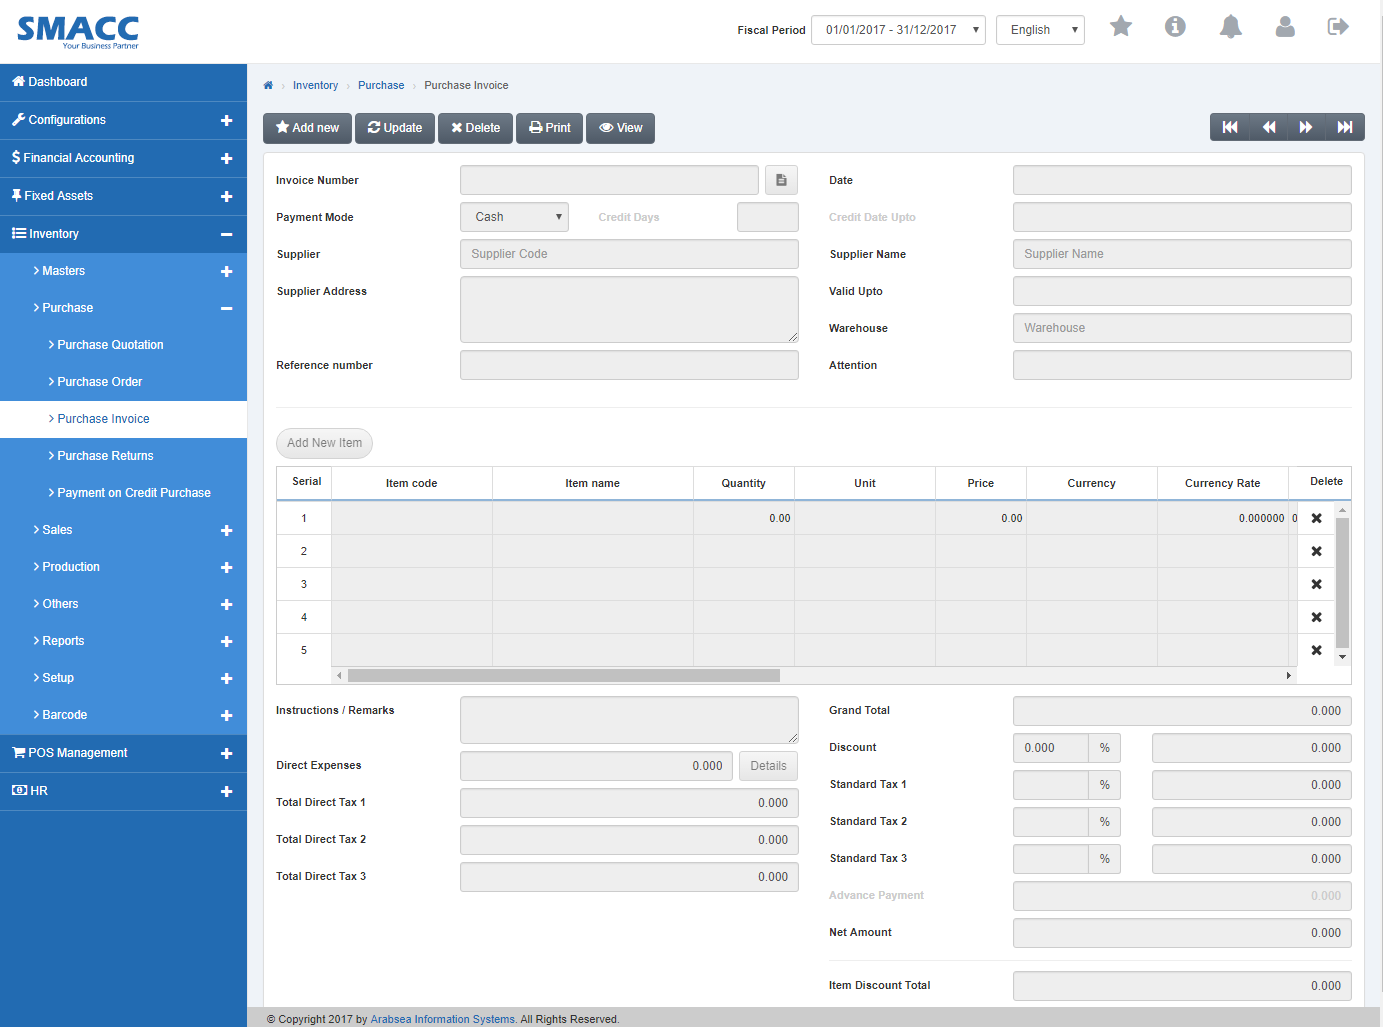Screen dimensions: 1383x1027
Task: Open the user profile icon
Action: coord(1285,27)
